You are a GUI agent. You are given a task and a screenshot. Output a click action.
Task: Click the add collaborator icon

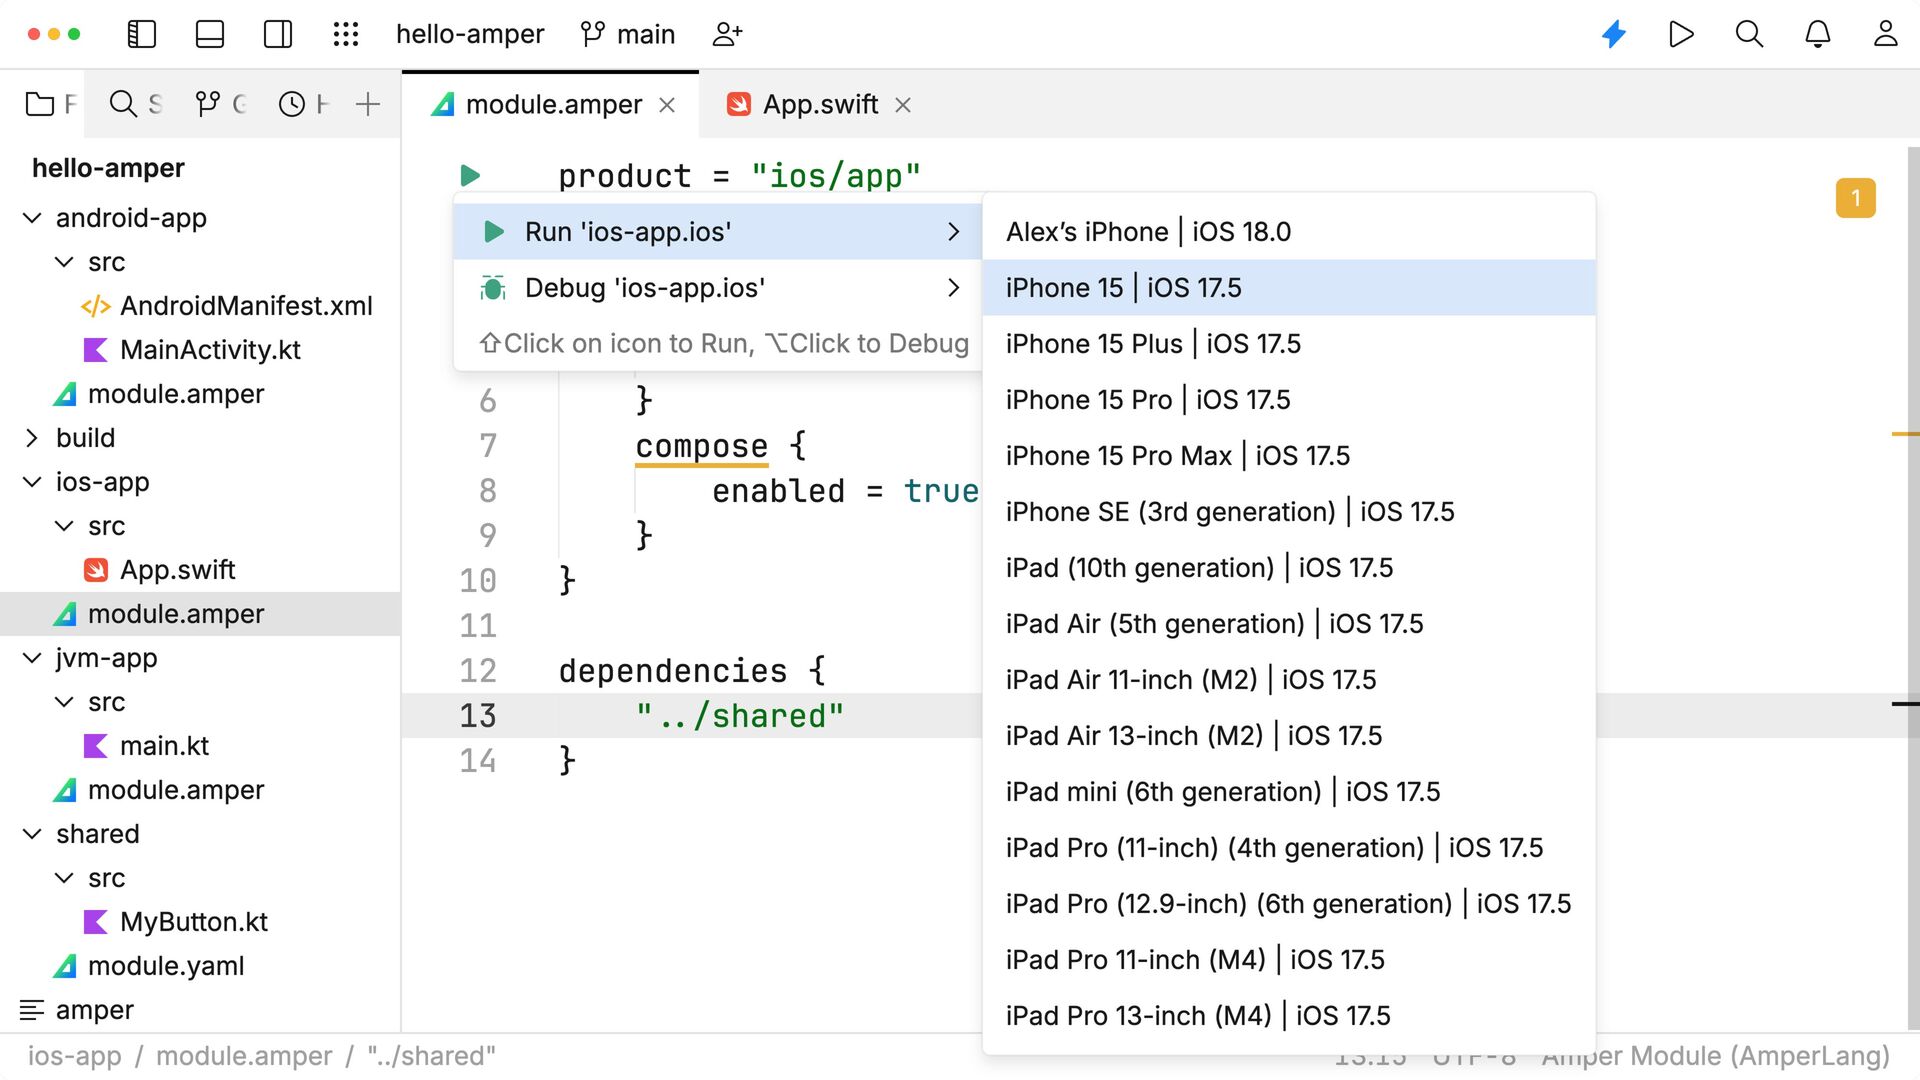(x=727, y=34)
